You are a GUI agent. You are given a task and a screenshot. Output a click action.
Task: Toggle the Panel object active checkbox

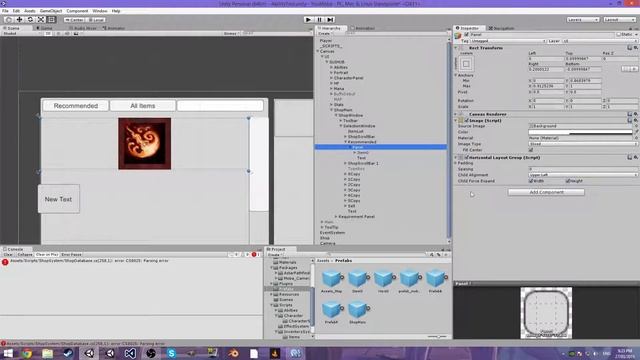[466, 35]
